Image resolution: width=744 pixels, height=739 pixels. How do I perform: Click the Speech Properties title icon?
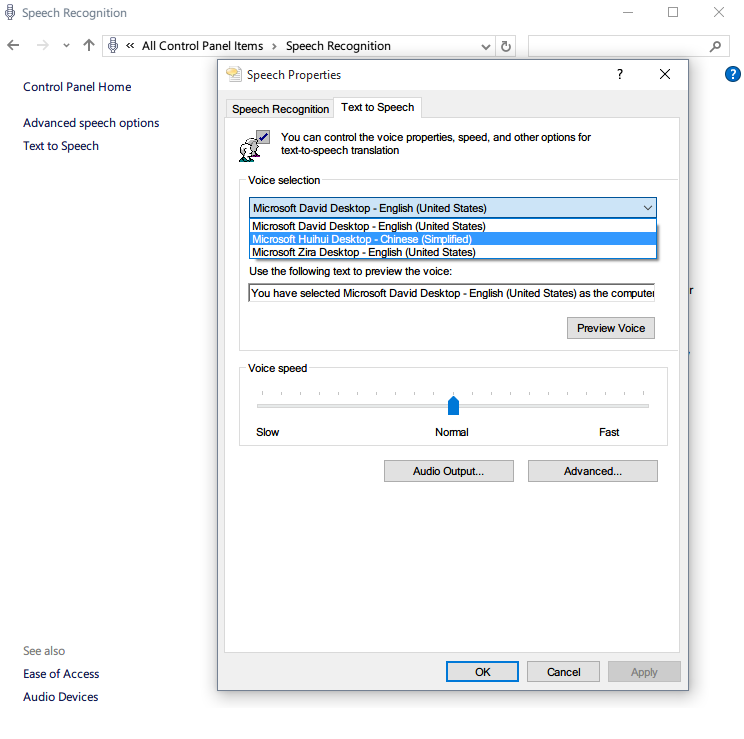coord(233,74)
